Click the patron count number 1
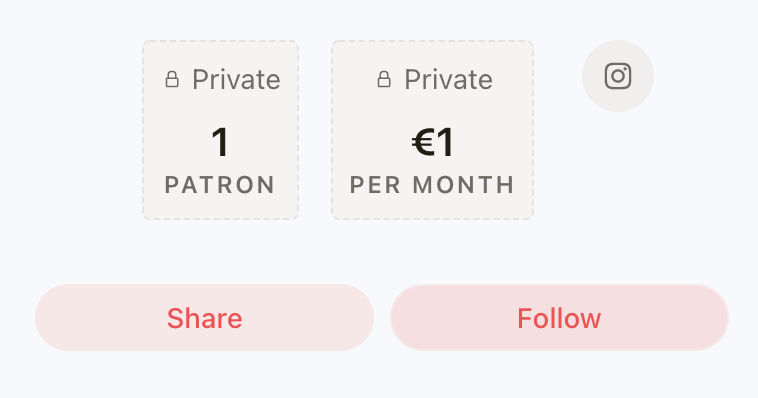The width and height of the screenshot is (758, 398). (220, 142)
